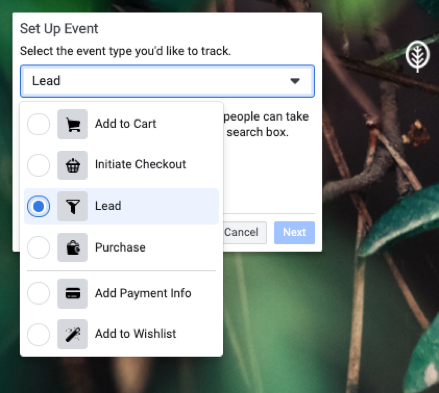Click the shopping cart icon for Add to Cart
The width and height of the screenshot is (439, 393).
click(x=72, y=124)
